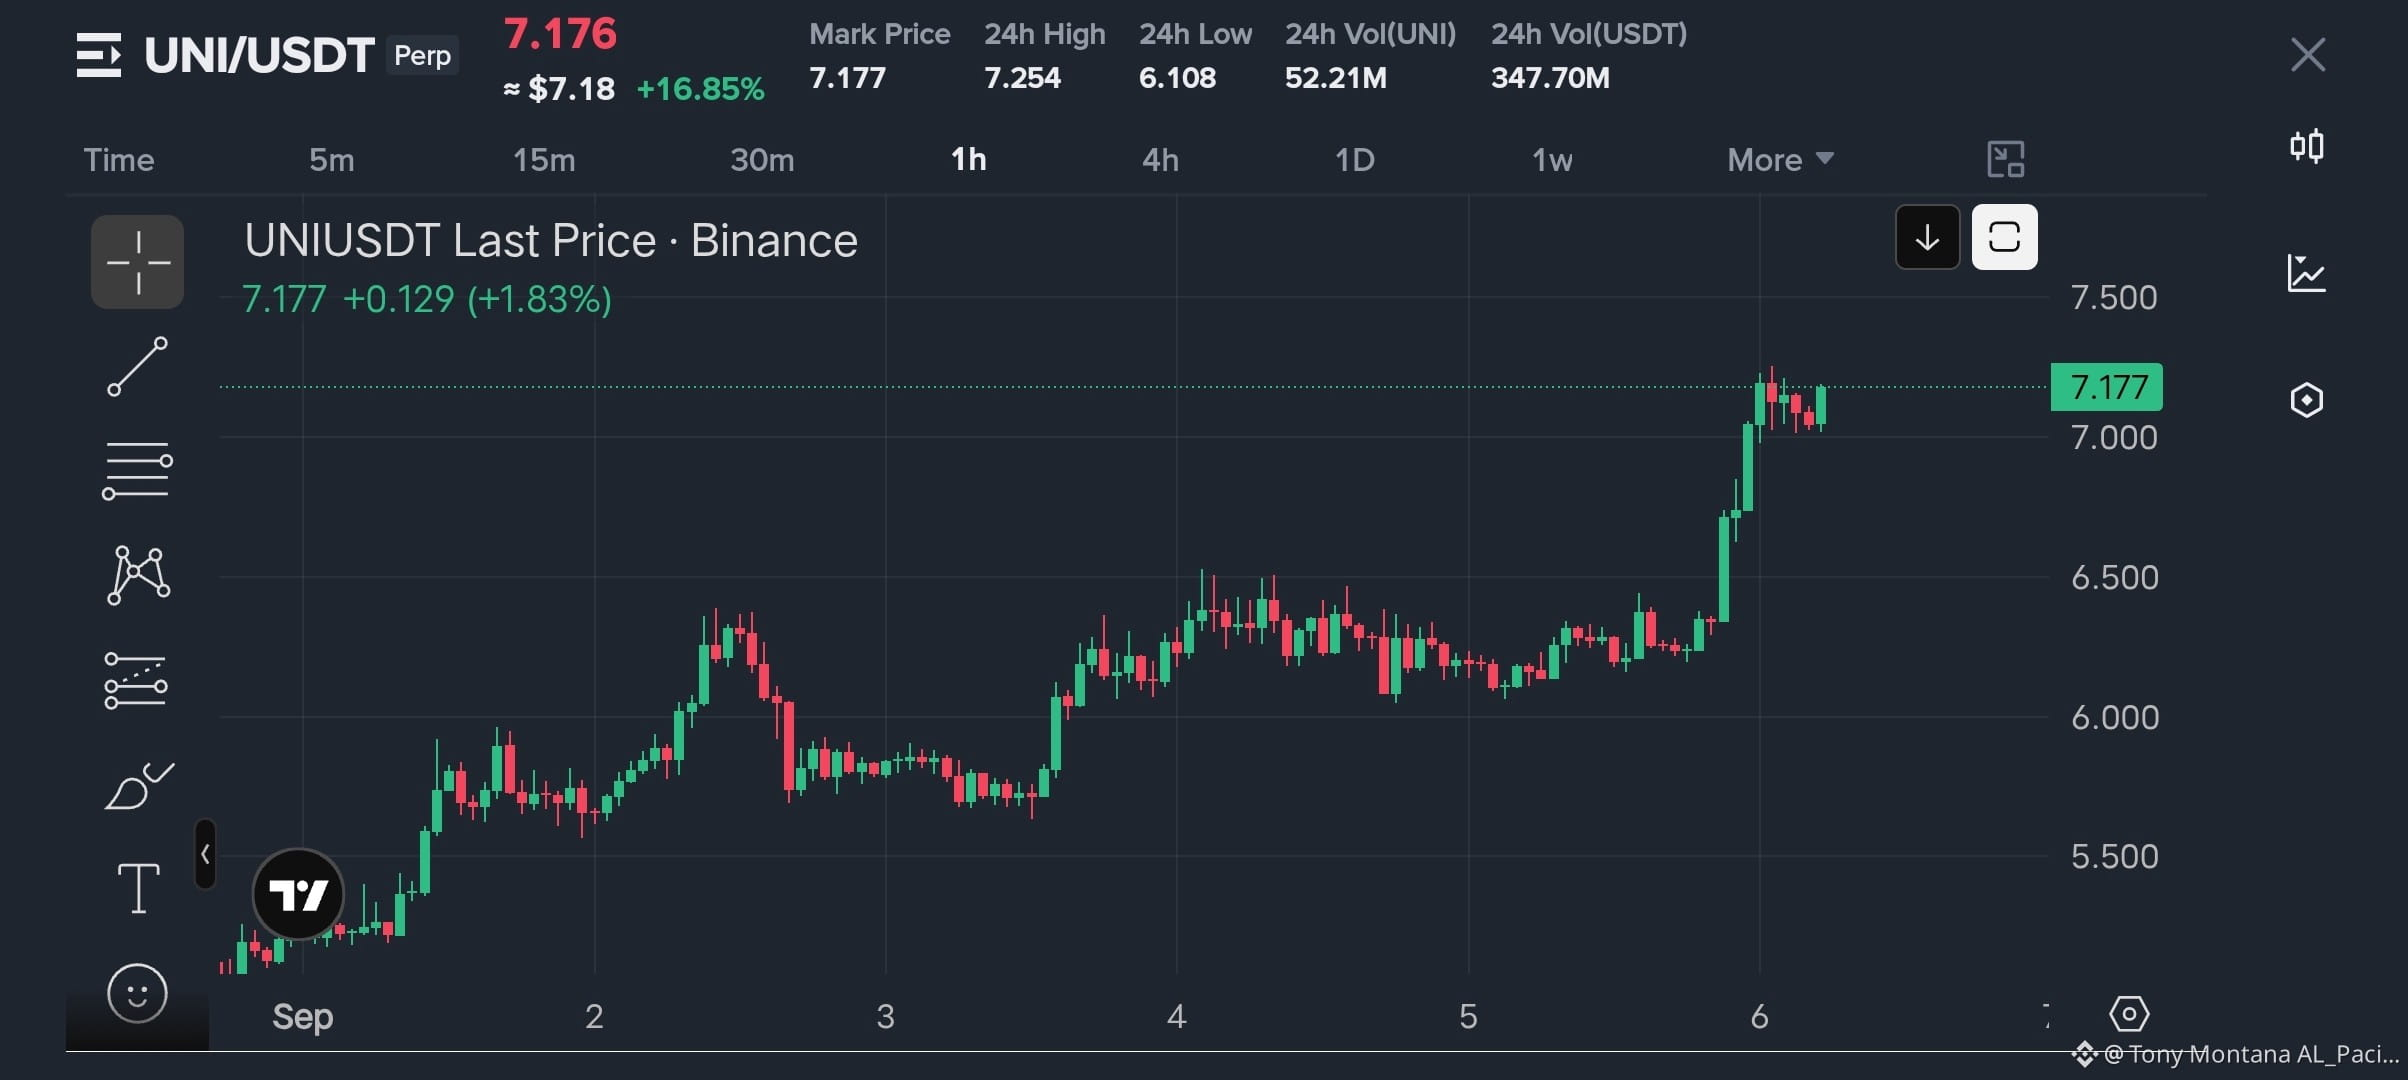Image resolution: width=2408 pixels, height=1080 pixels.
Task: Select the 15m interval
Action: pyautogui.click(x=544, y=160)
